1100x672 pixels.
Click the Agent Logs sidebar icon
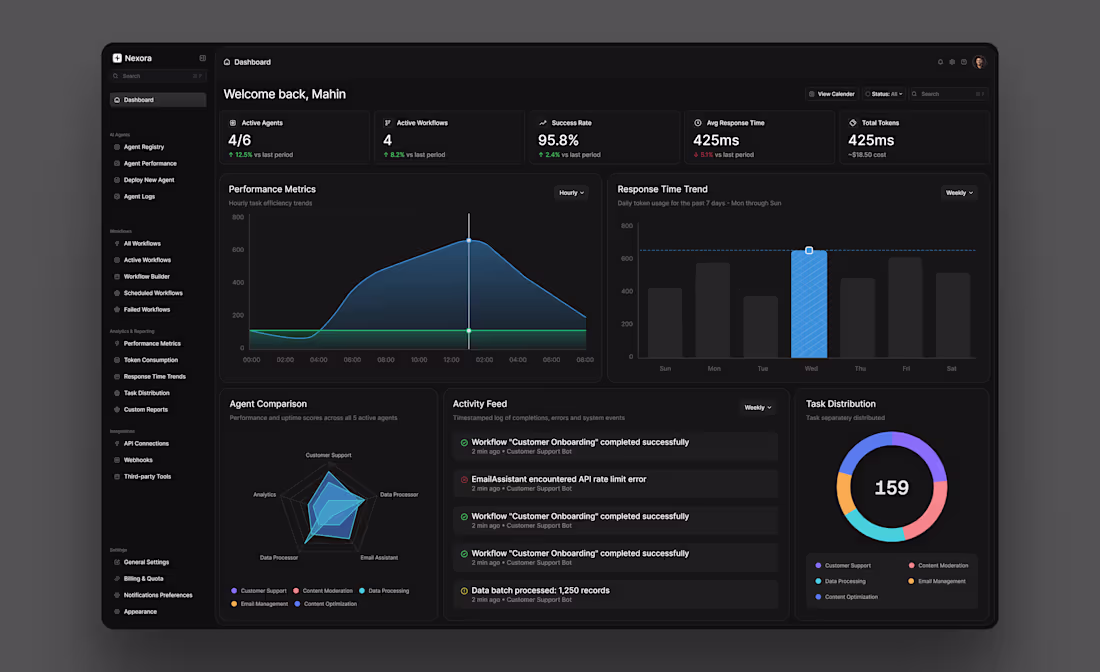click(117, 196)
